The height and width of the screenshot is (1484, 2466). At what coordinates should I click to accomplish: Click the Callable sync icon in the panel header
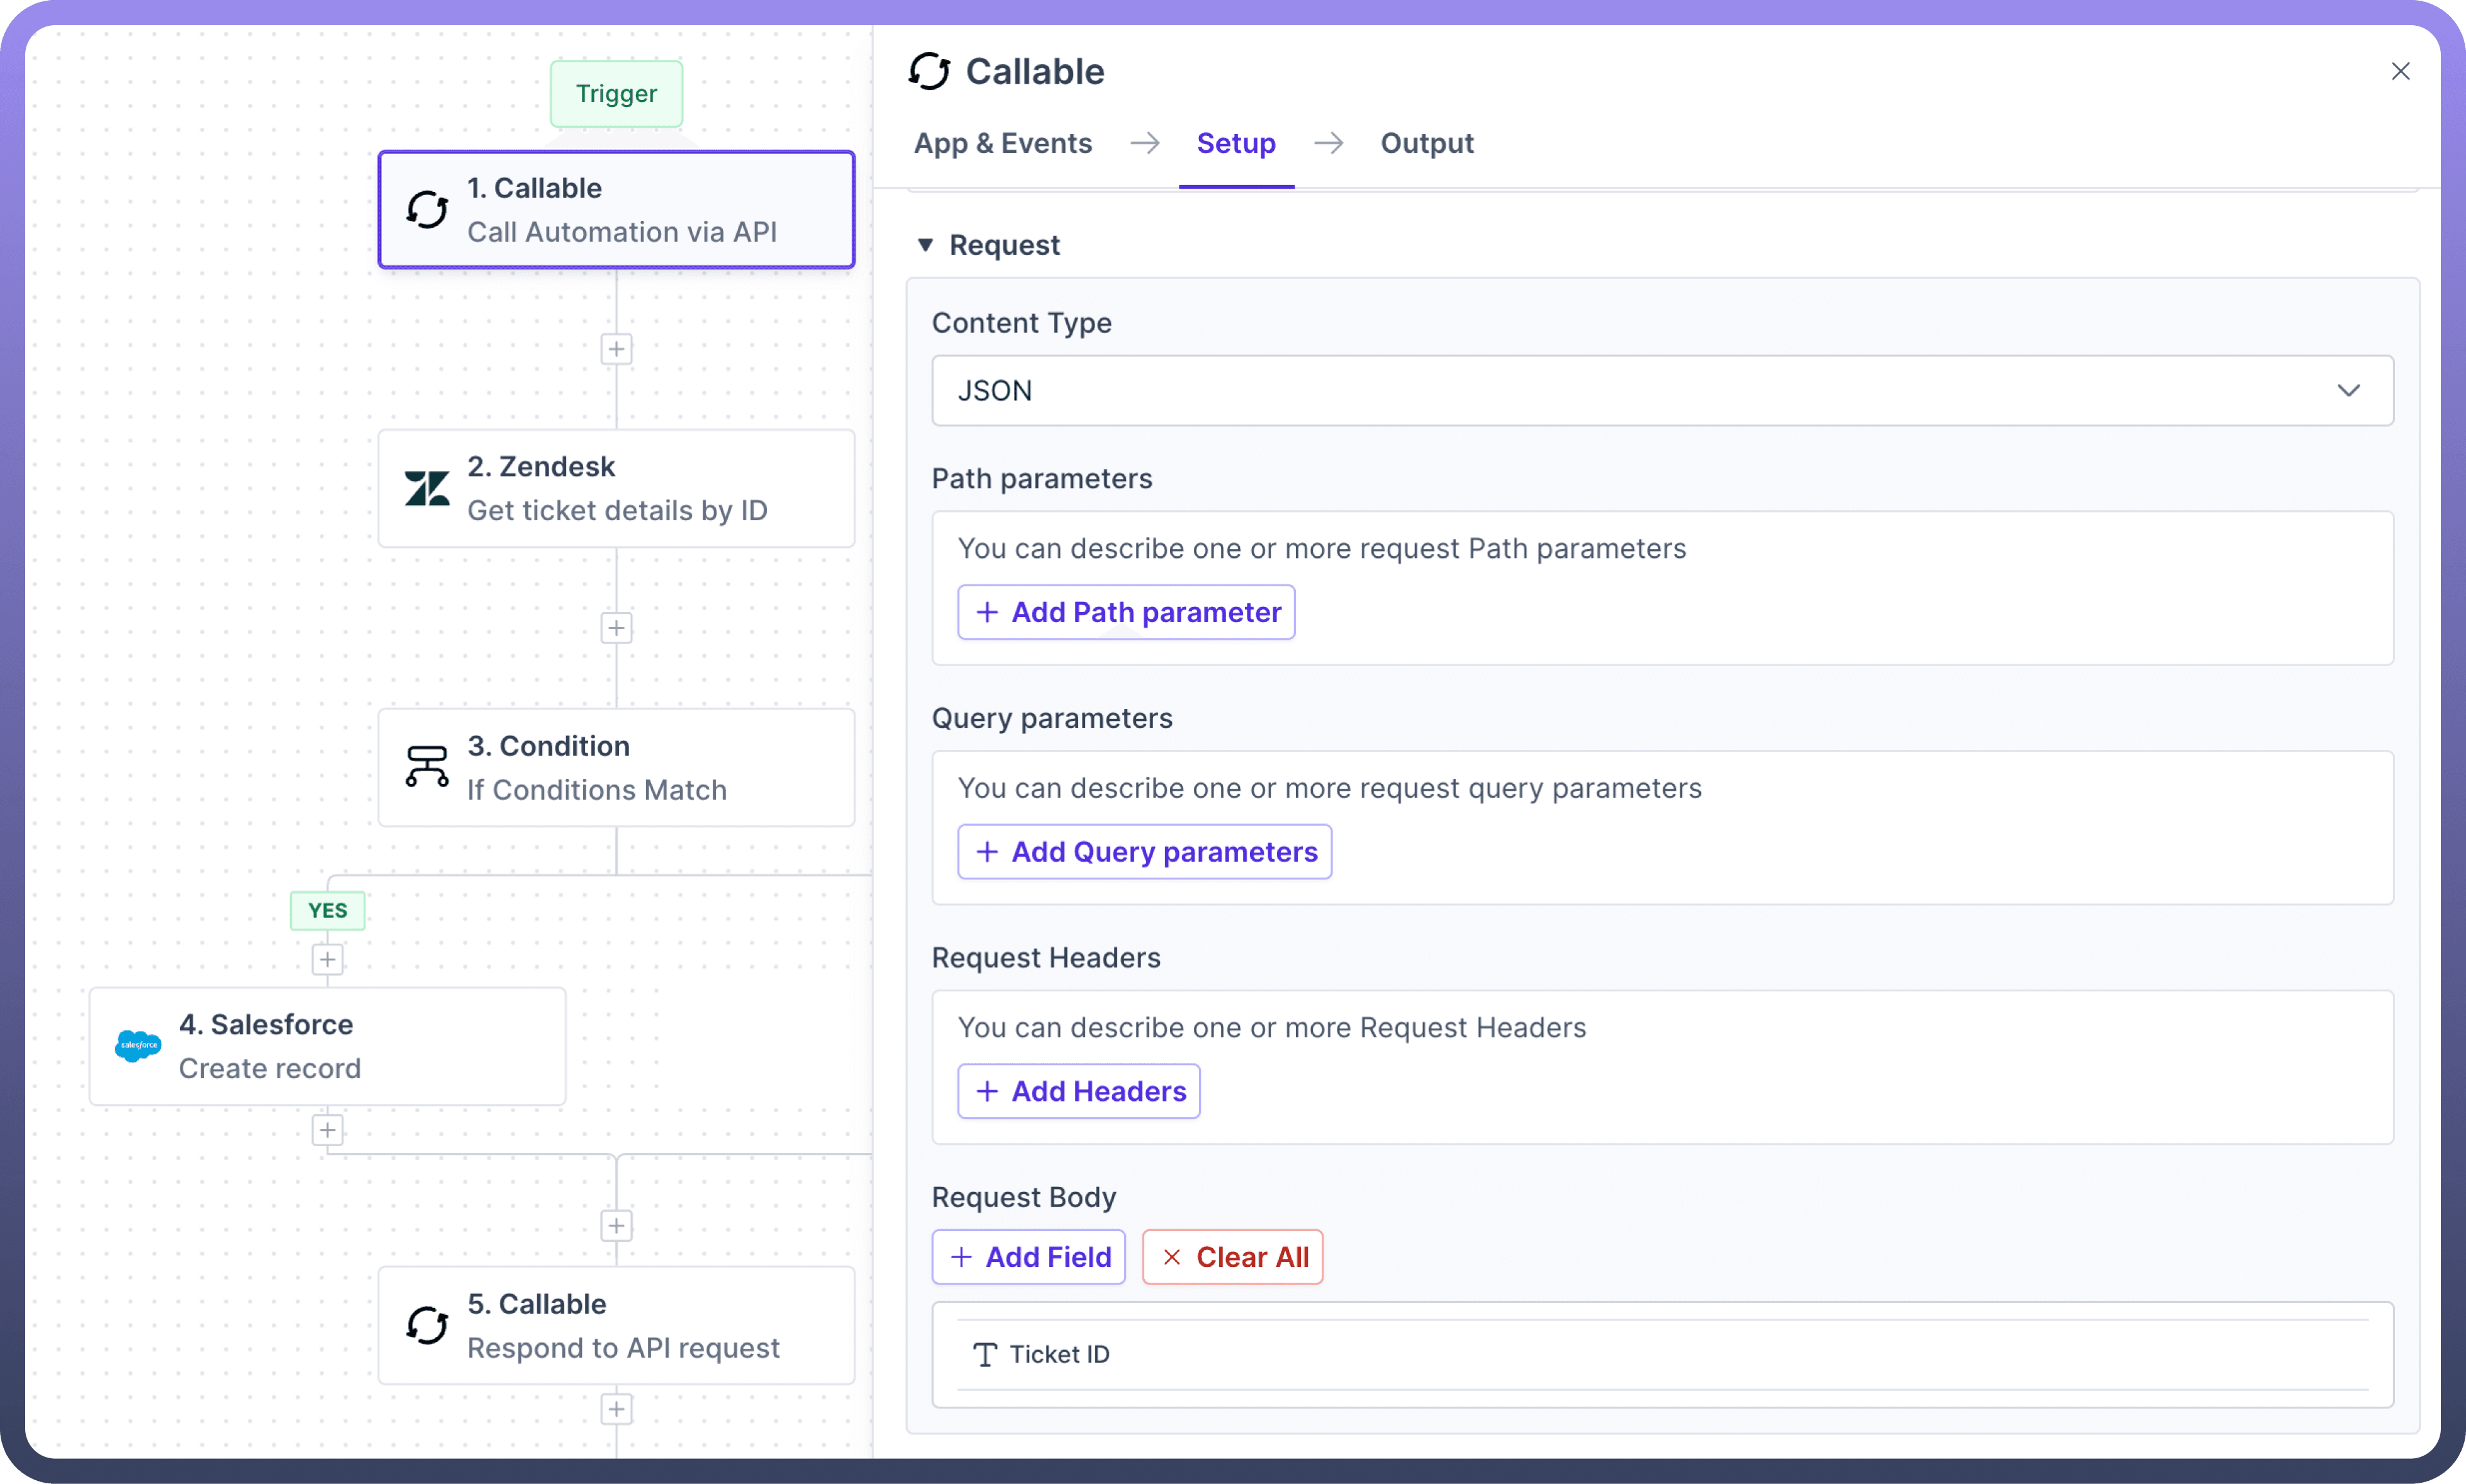coord(929,72)
